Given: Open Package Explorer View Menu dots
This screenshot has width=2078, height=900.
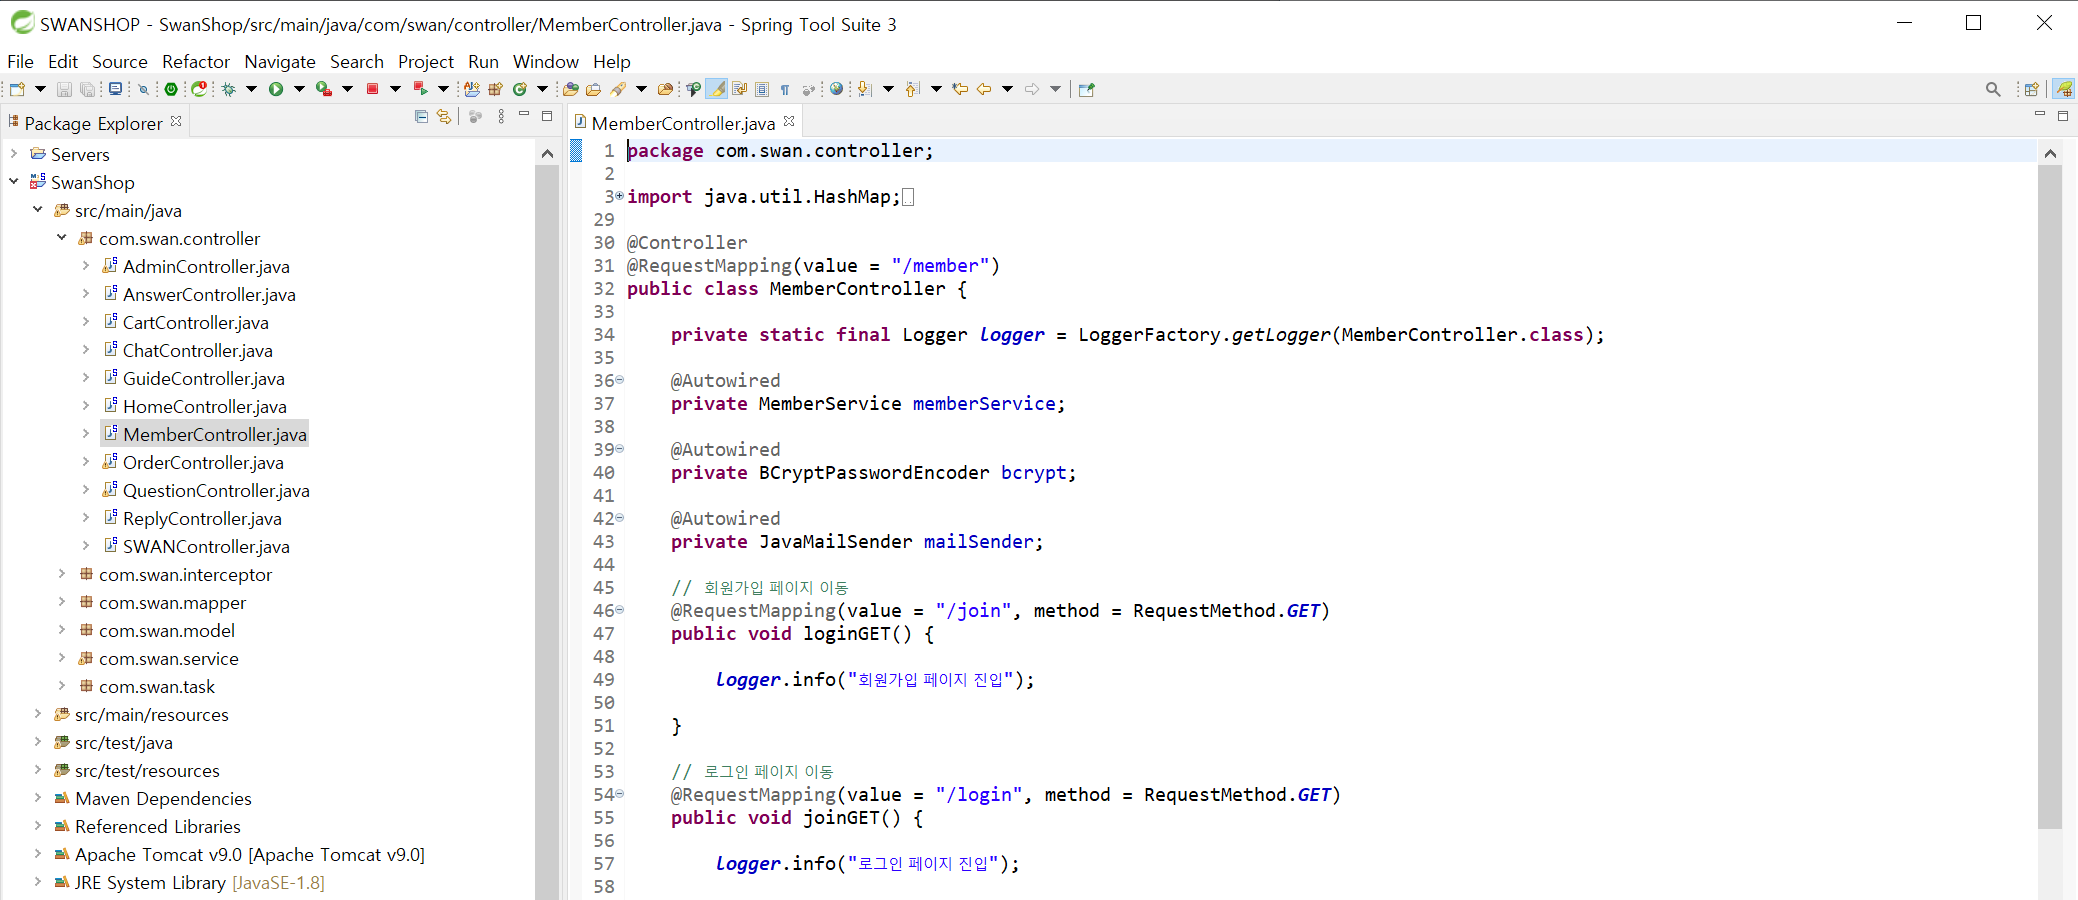Looking at the screenshot, I should tap(501, 116).
